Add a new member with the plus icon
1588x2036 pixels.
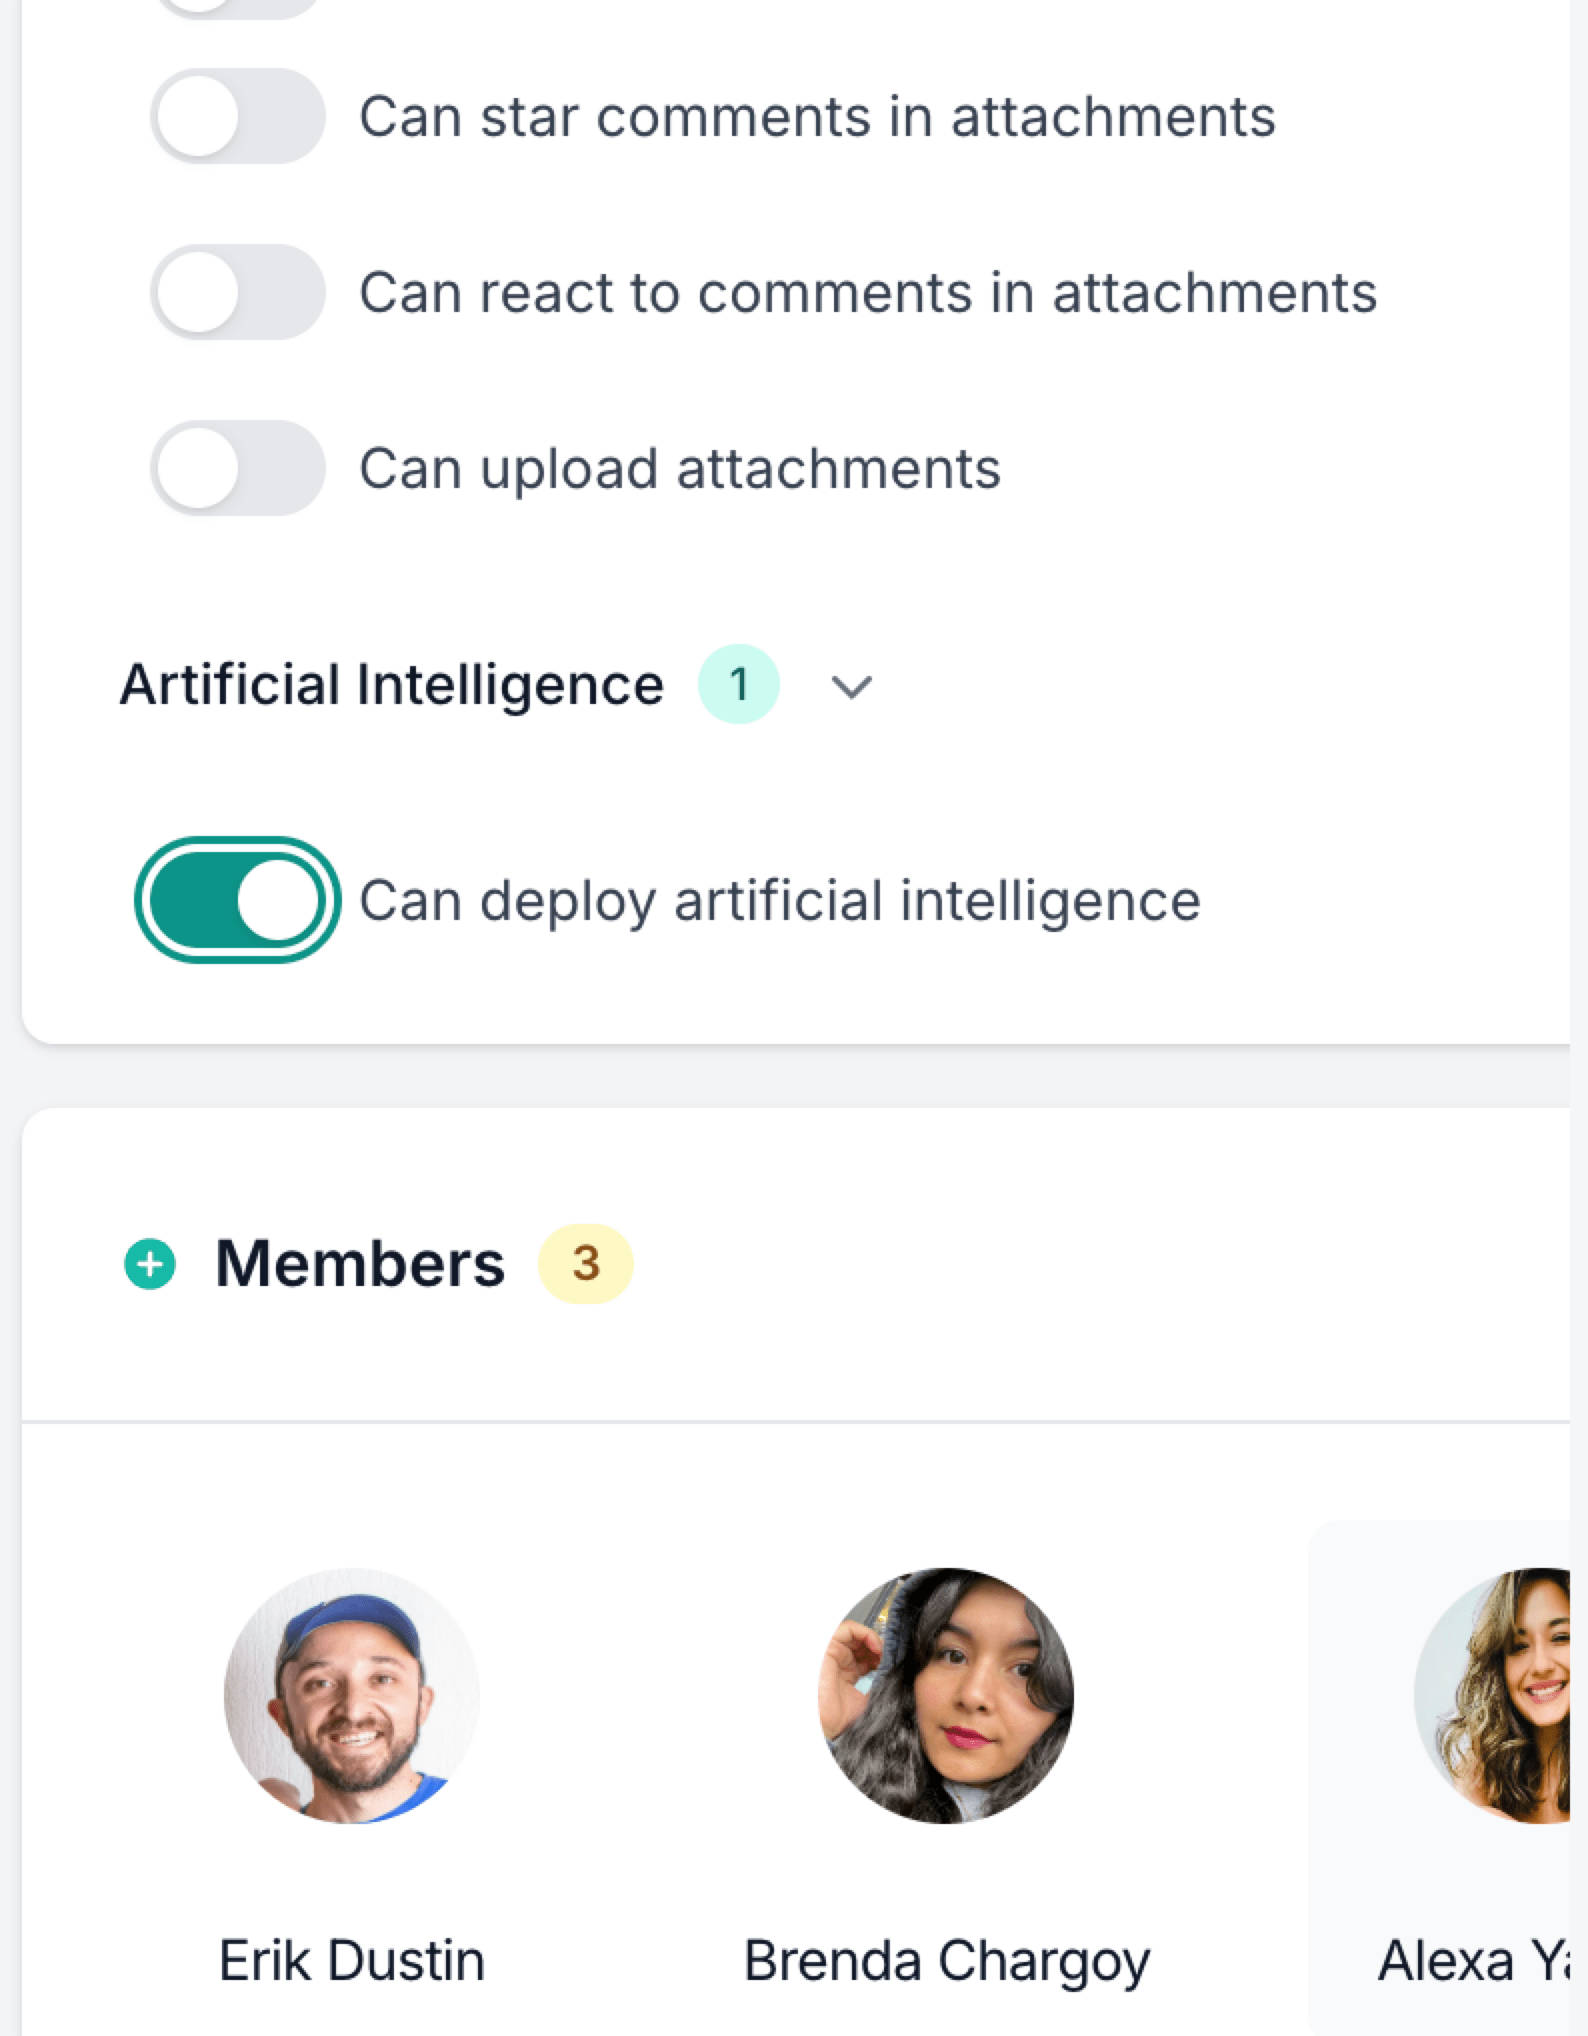coord(150,1264)
